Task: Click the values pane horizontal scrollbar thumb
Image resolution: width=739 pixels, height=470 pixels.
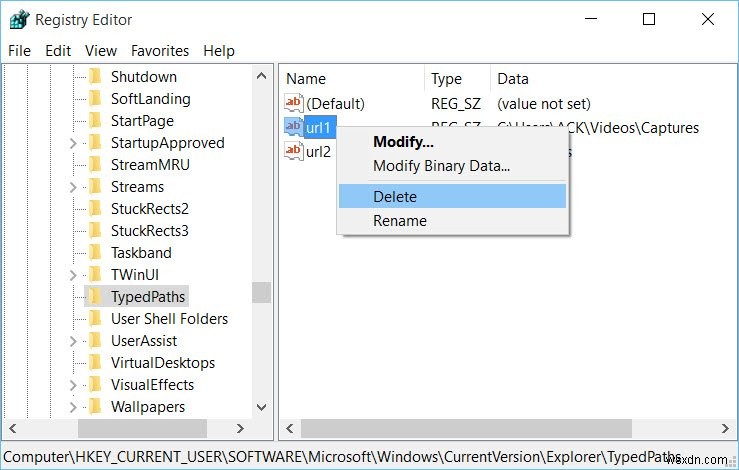Action: (x=467, y=429)
